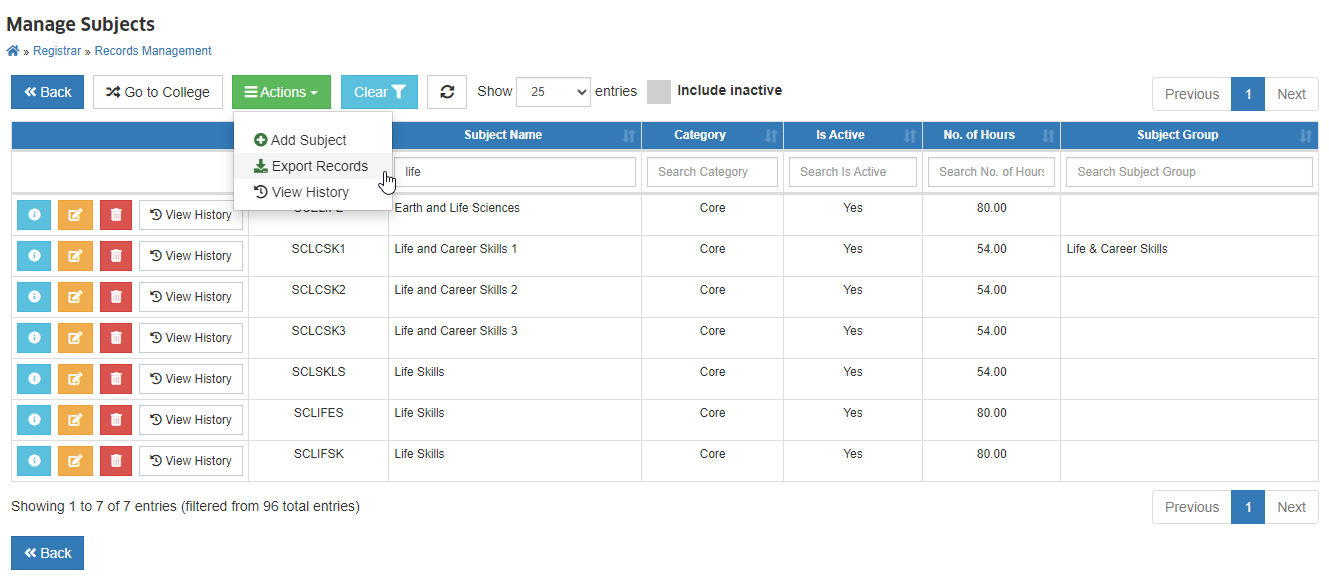Delete the SCLCSK3 subject row

tap(116, 338)
